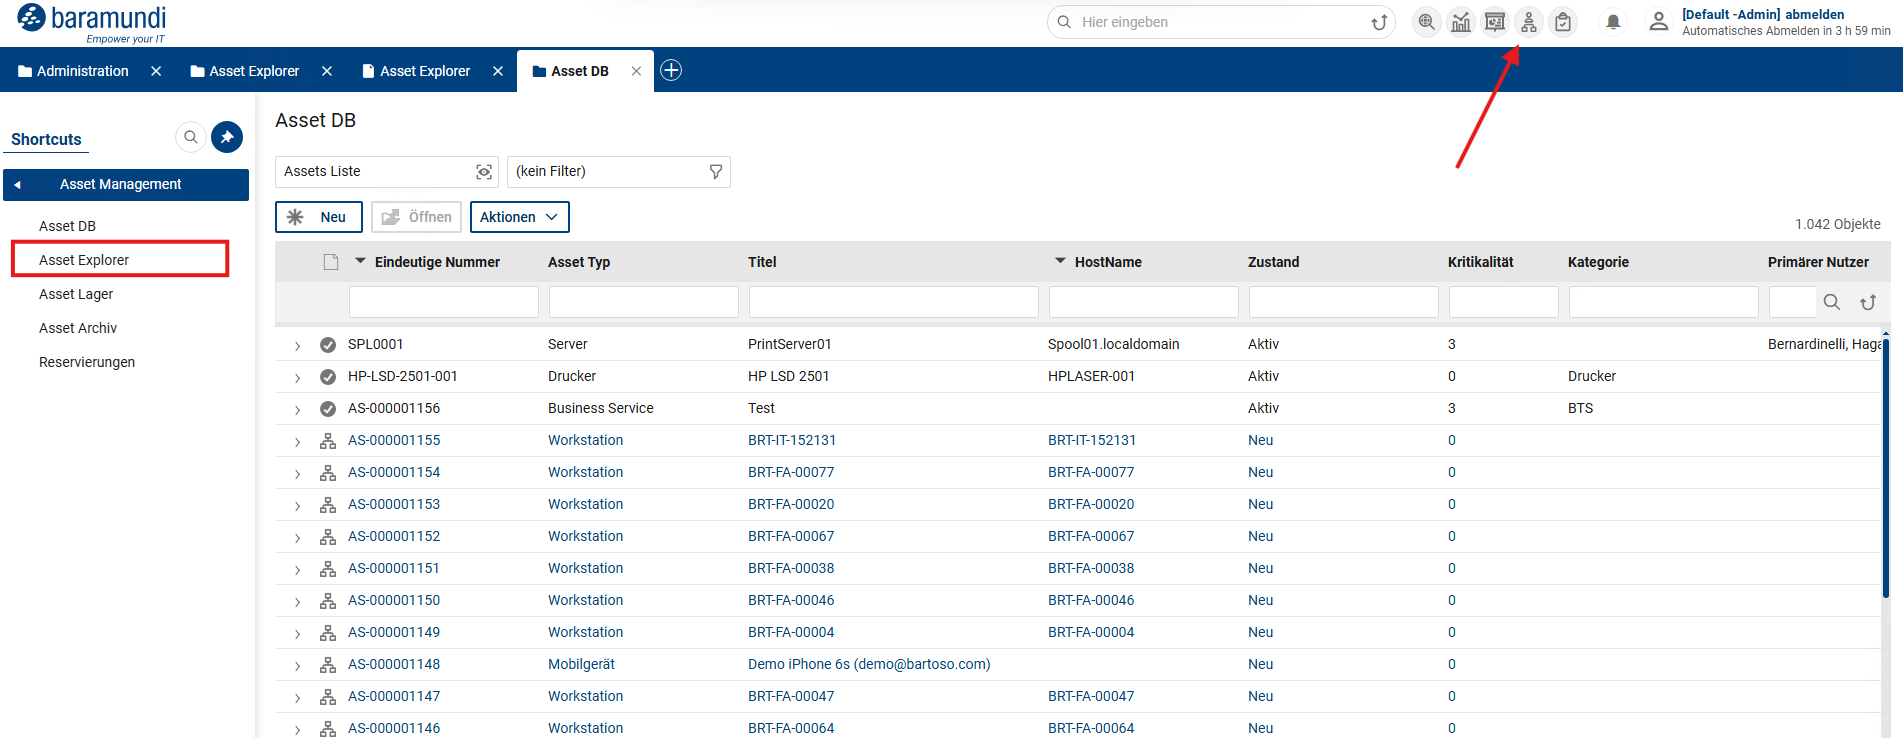The height and width of the screenshot is (738, 1903).
Task: Click the Neu button
Action: [318, 217]
